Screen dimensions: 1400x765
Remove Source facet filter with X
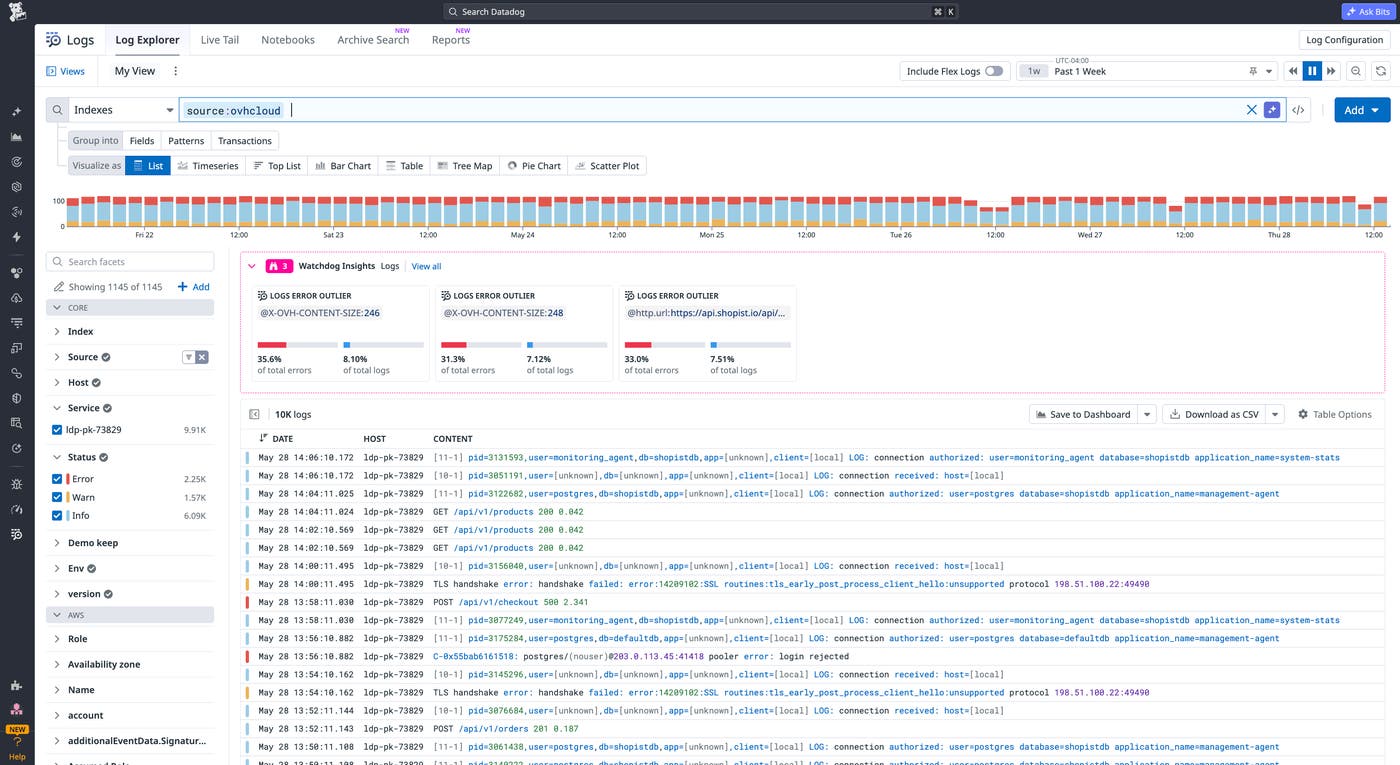(202, 357)
